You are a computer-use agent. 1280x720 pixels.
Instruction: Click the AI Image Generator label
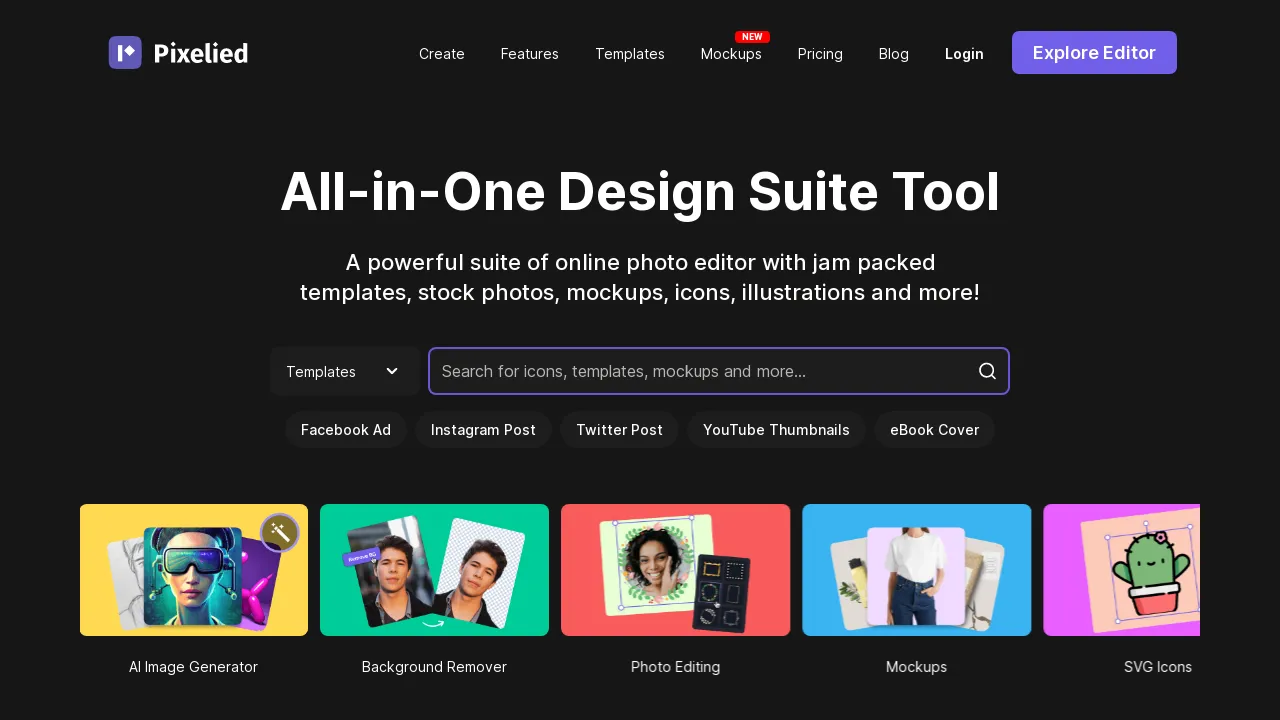tap(193, 667)
